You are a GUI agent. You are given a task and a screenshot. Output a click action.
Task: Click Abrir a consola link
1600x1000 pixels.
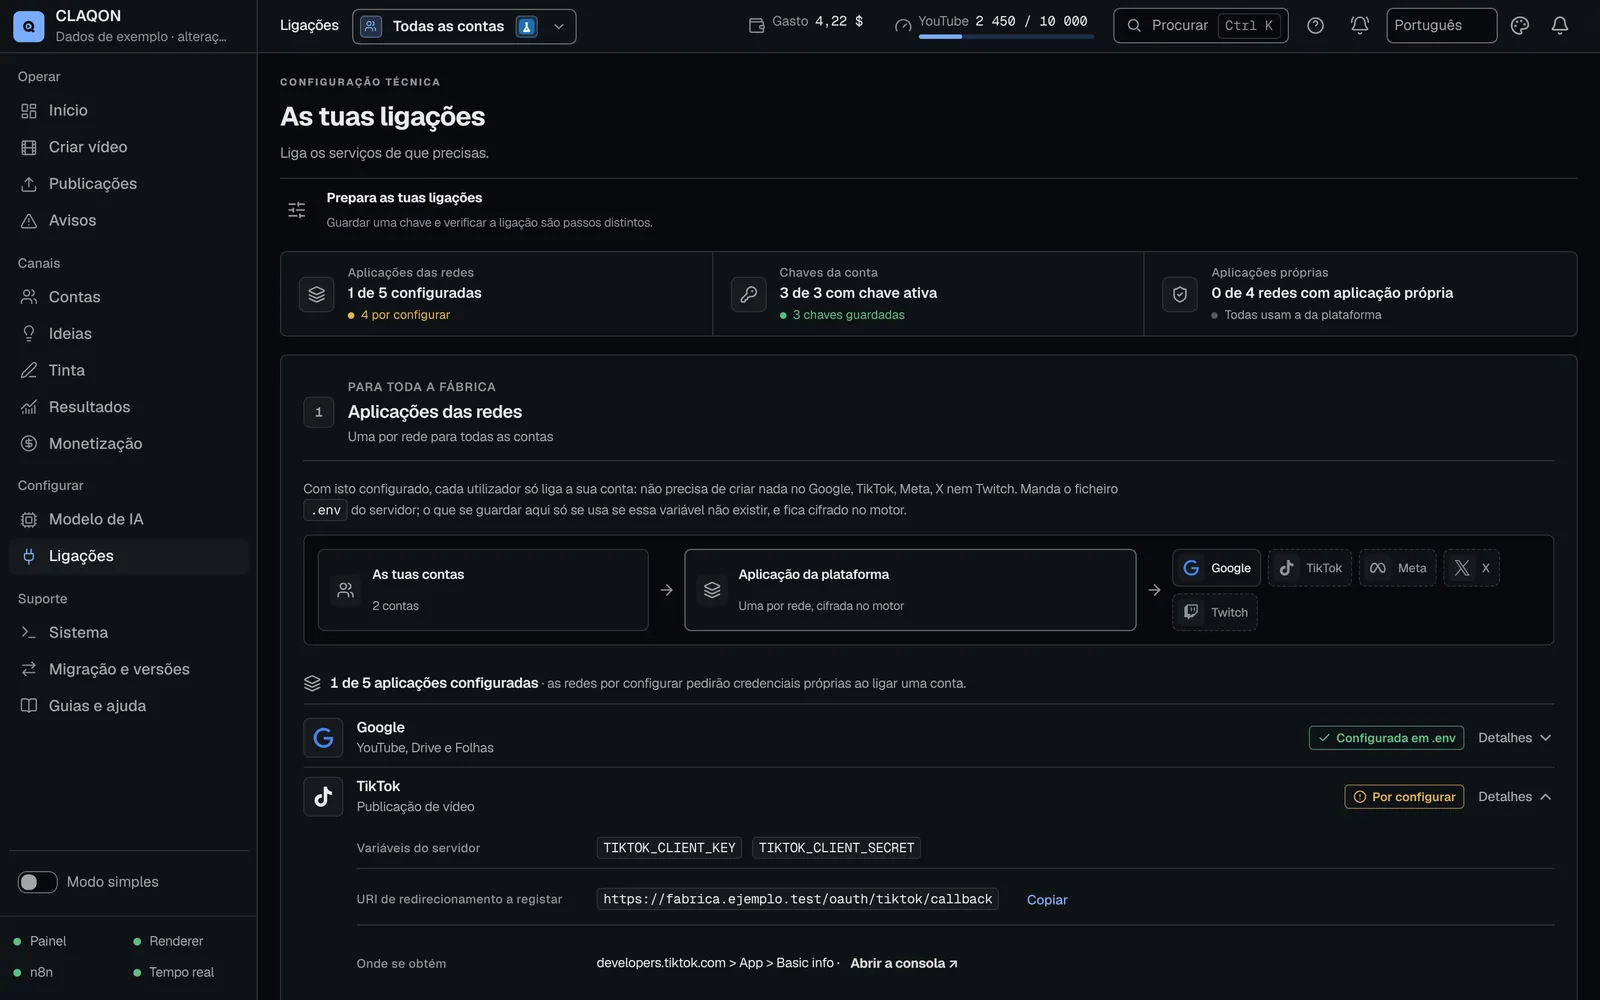click(904, 963)
